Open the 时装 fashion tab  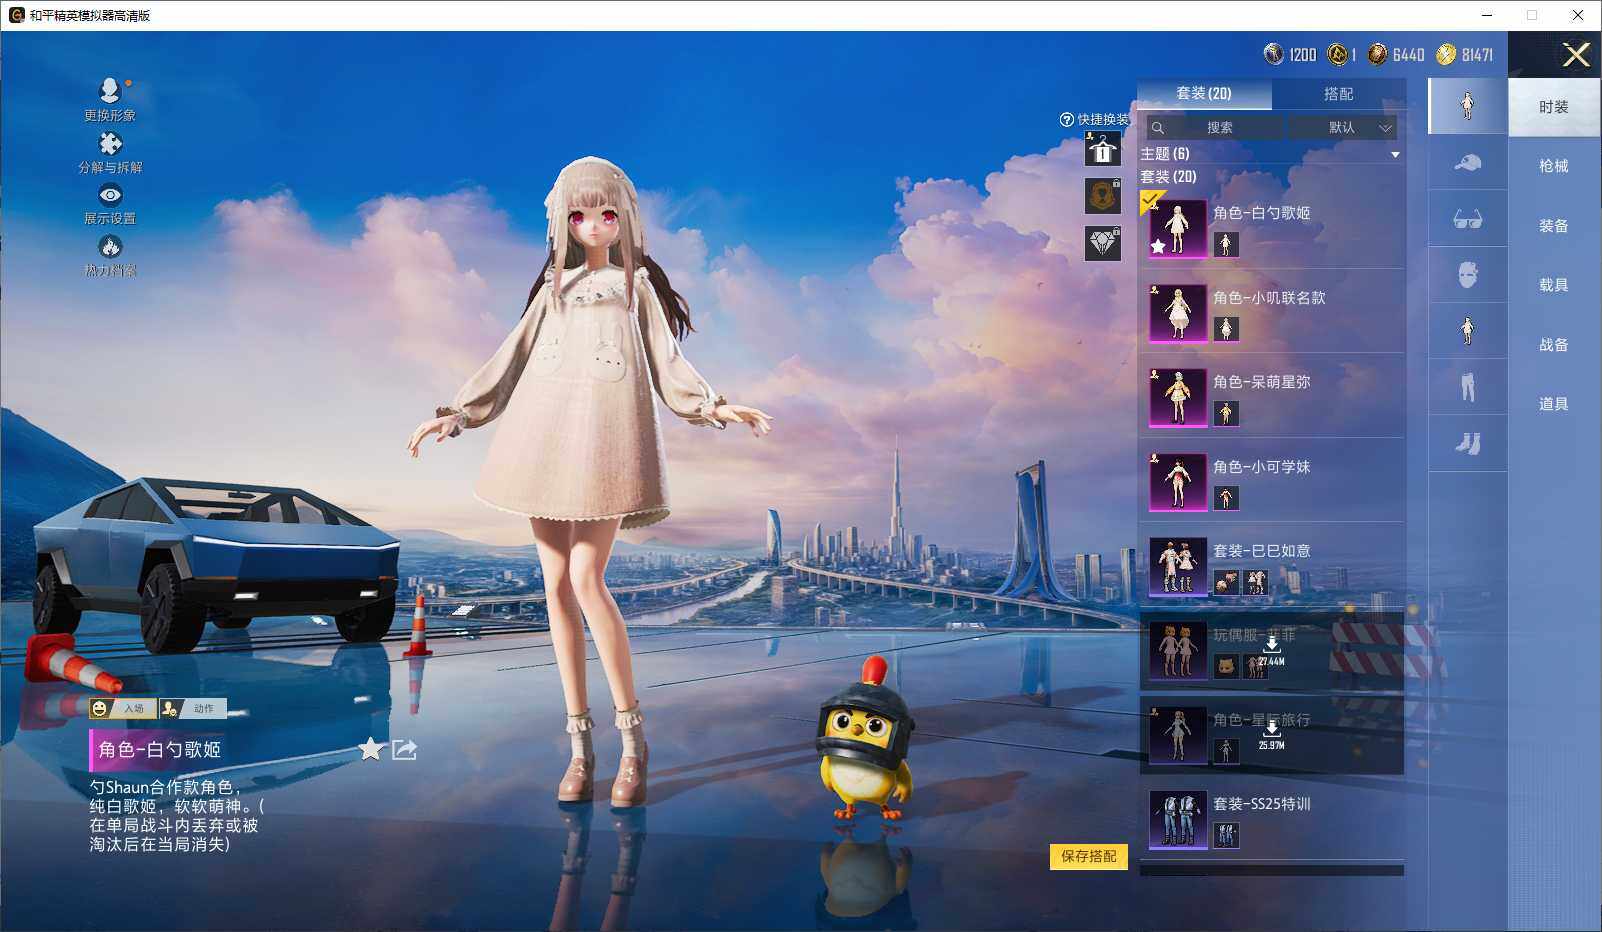(x=1554, y=107)
